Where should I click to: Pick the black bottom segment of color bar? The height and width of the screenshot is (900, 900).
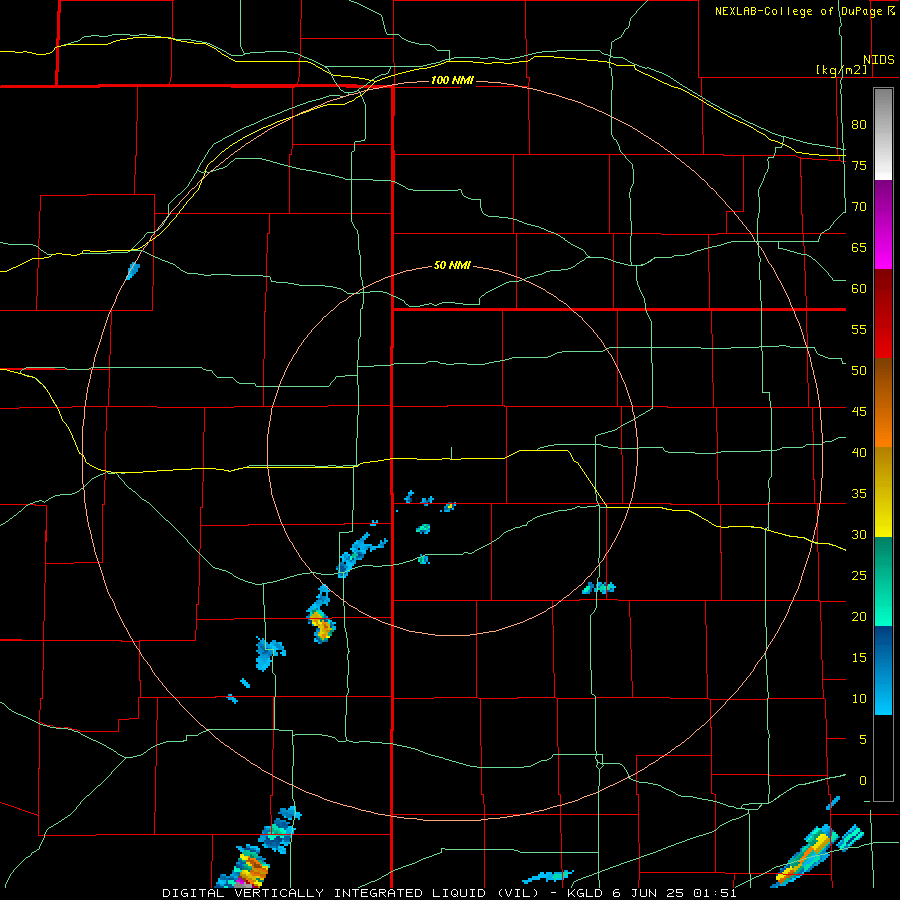[883, 758]
